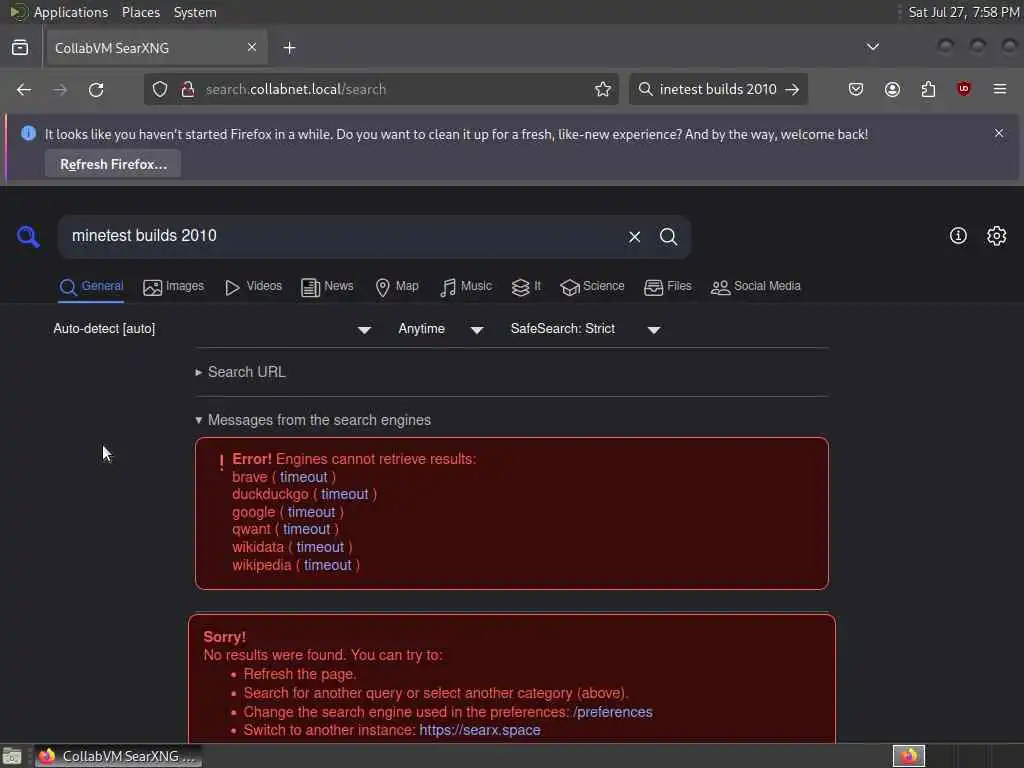This screenshot has width=1024, height=768.
Task: Reload the page with the refresh icon
Action: [96, 89]
